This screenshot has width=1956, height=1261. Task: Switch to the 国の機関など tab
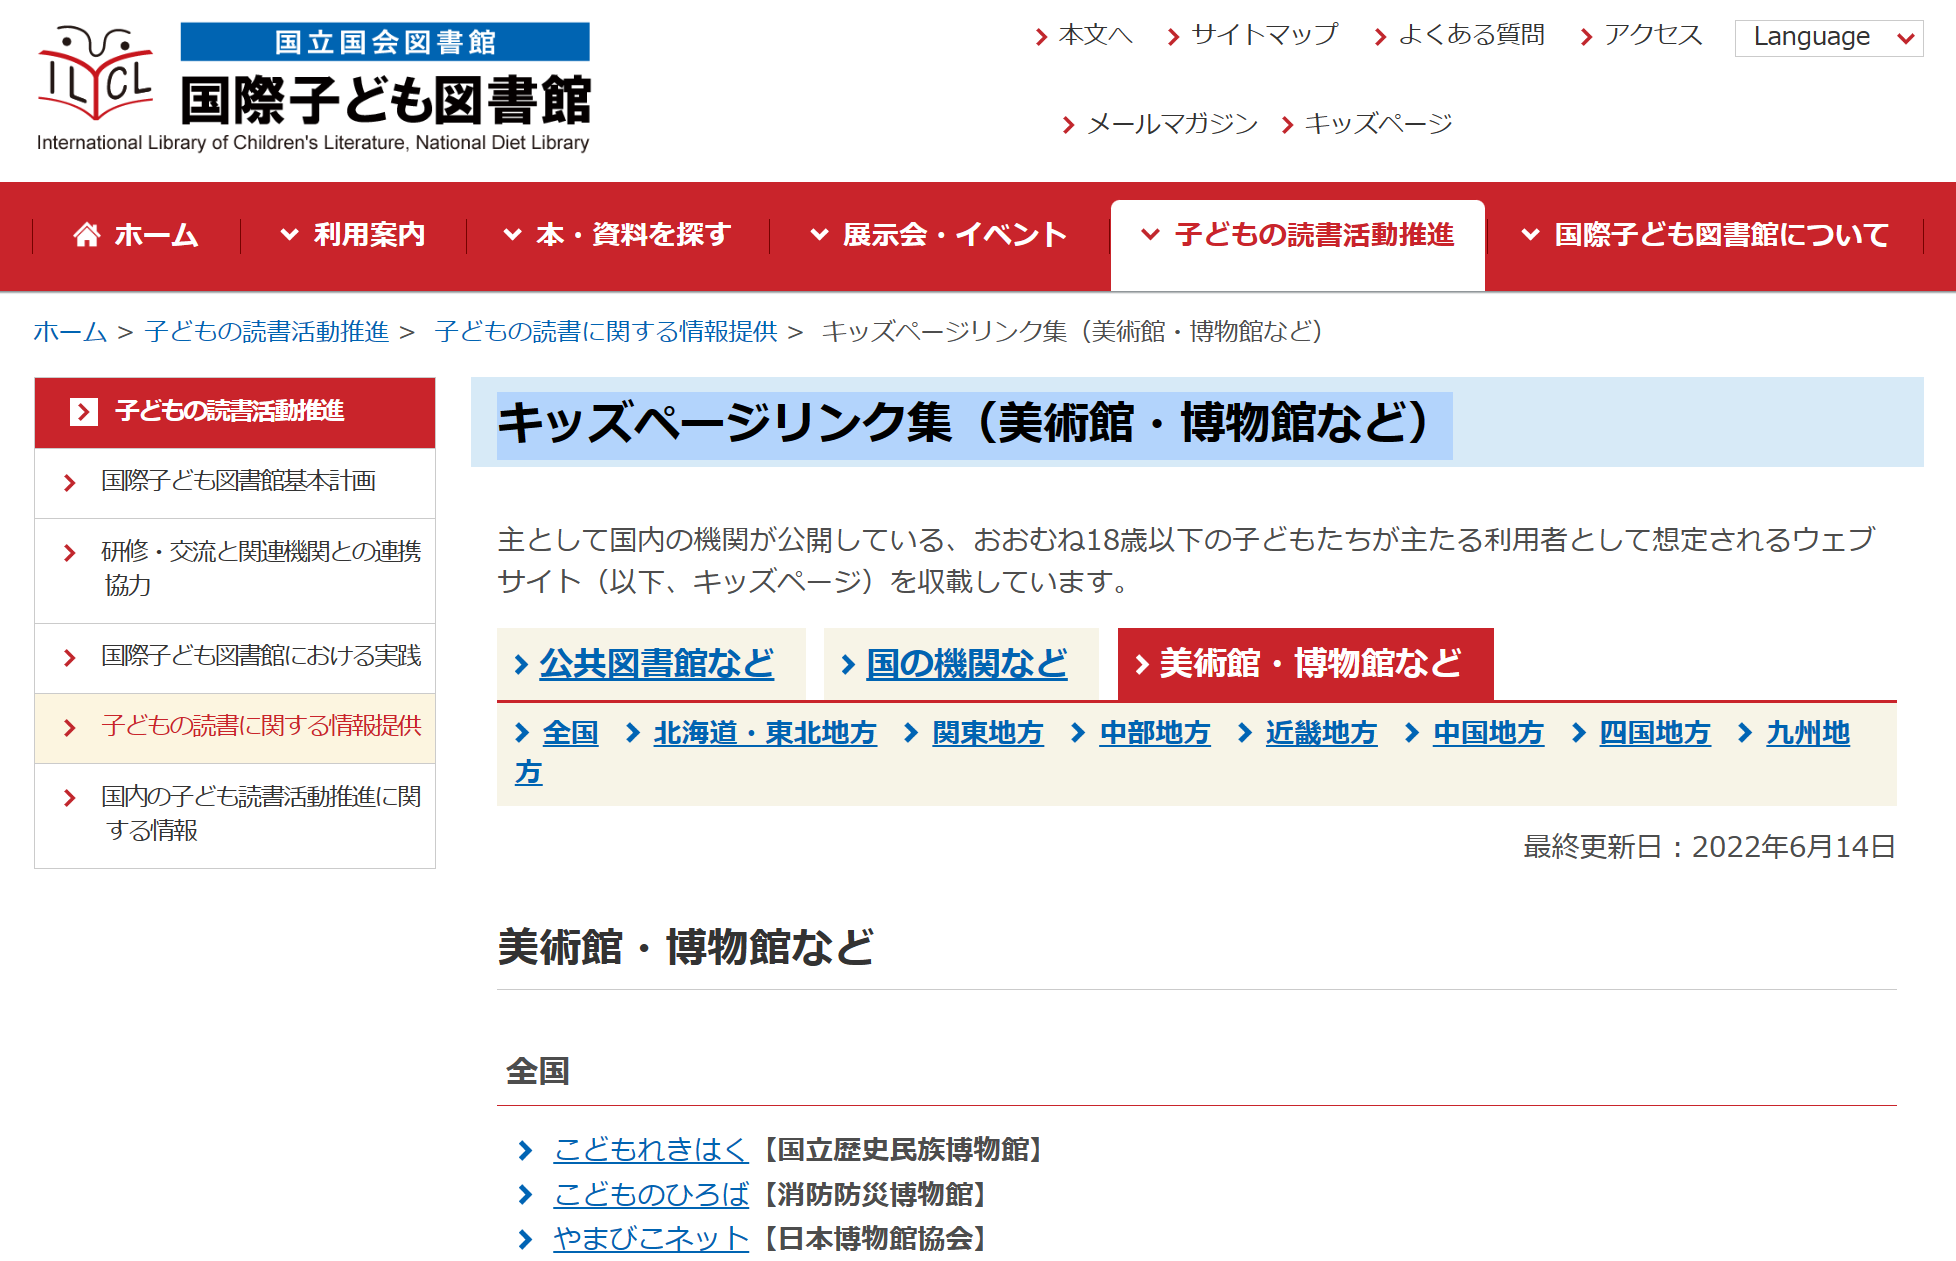tap(961, 664)
